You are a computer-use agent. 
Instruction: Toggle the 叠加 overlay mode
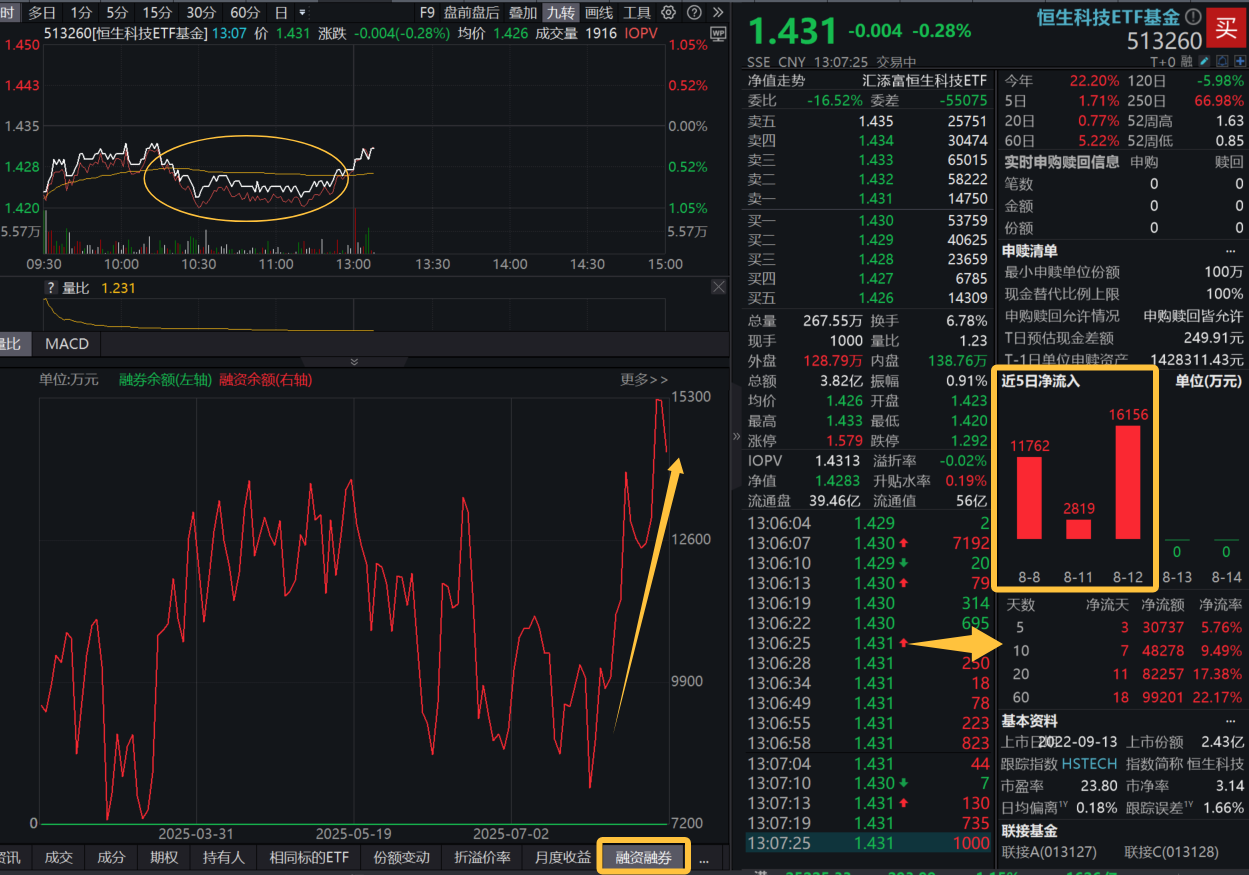[522, 14]
